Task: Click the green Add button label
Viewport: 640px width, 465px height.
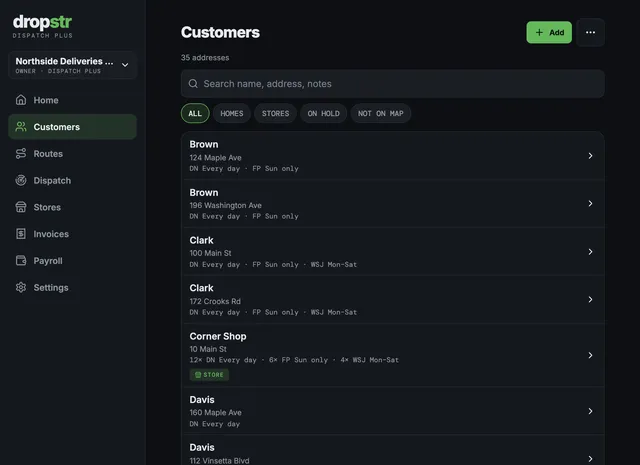Action: [x=556, y=32]
